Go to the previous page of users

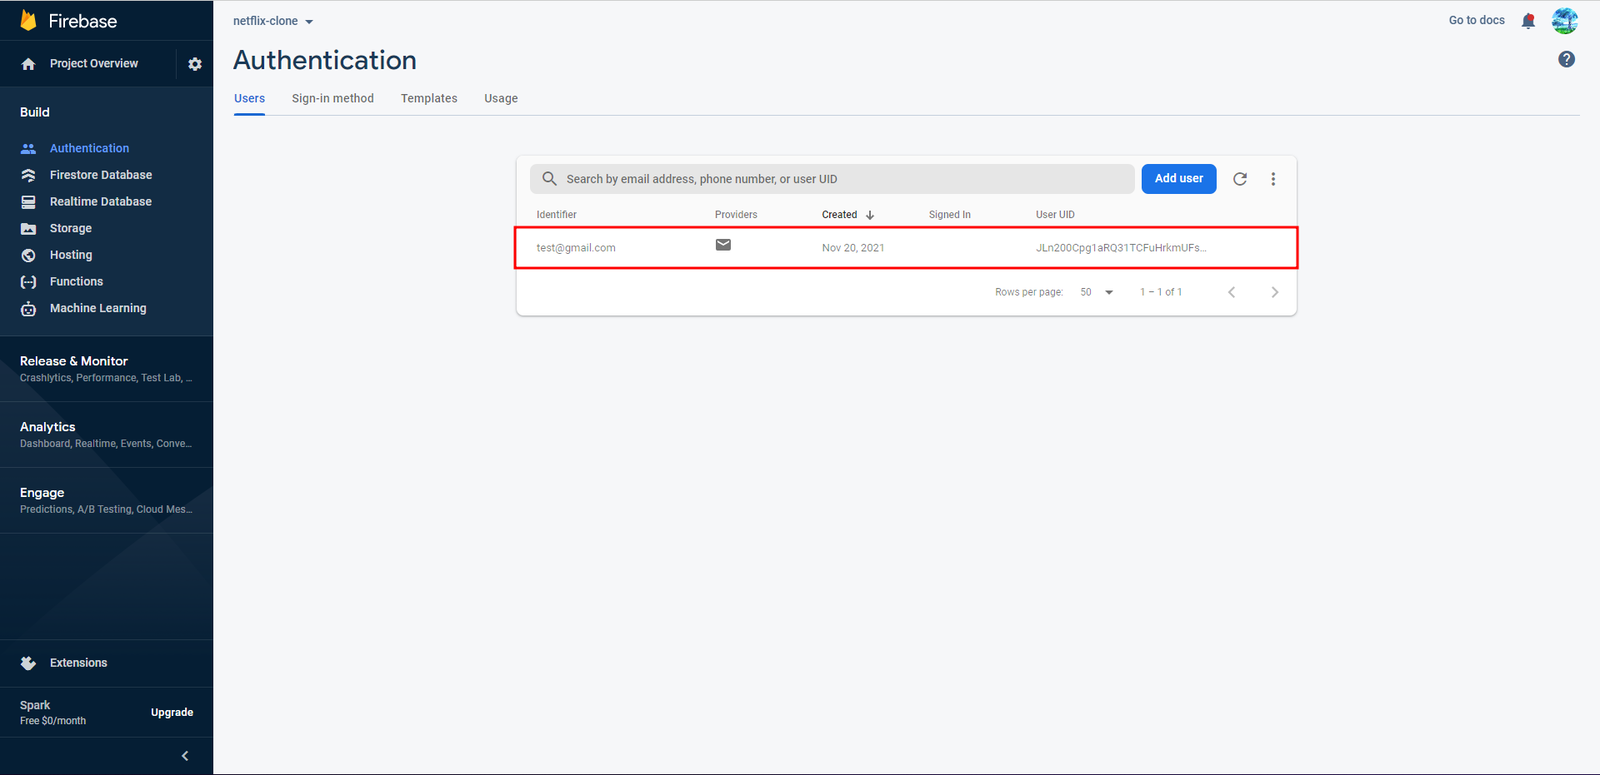1232,292
